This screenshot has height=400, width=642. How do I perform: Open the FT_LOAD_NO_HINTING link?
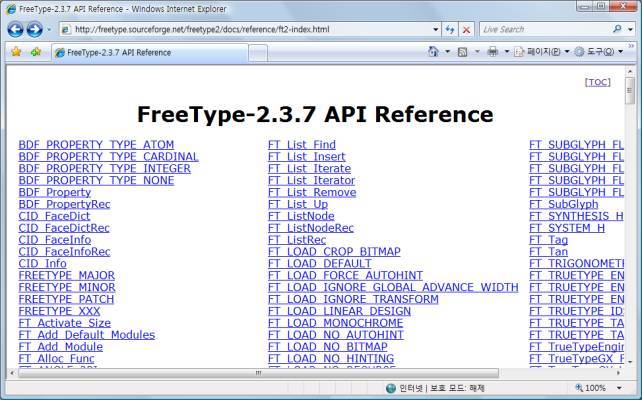click(x=331, y=359)
